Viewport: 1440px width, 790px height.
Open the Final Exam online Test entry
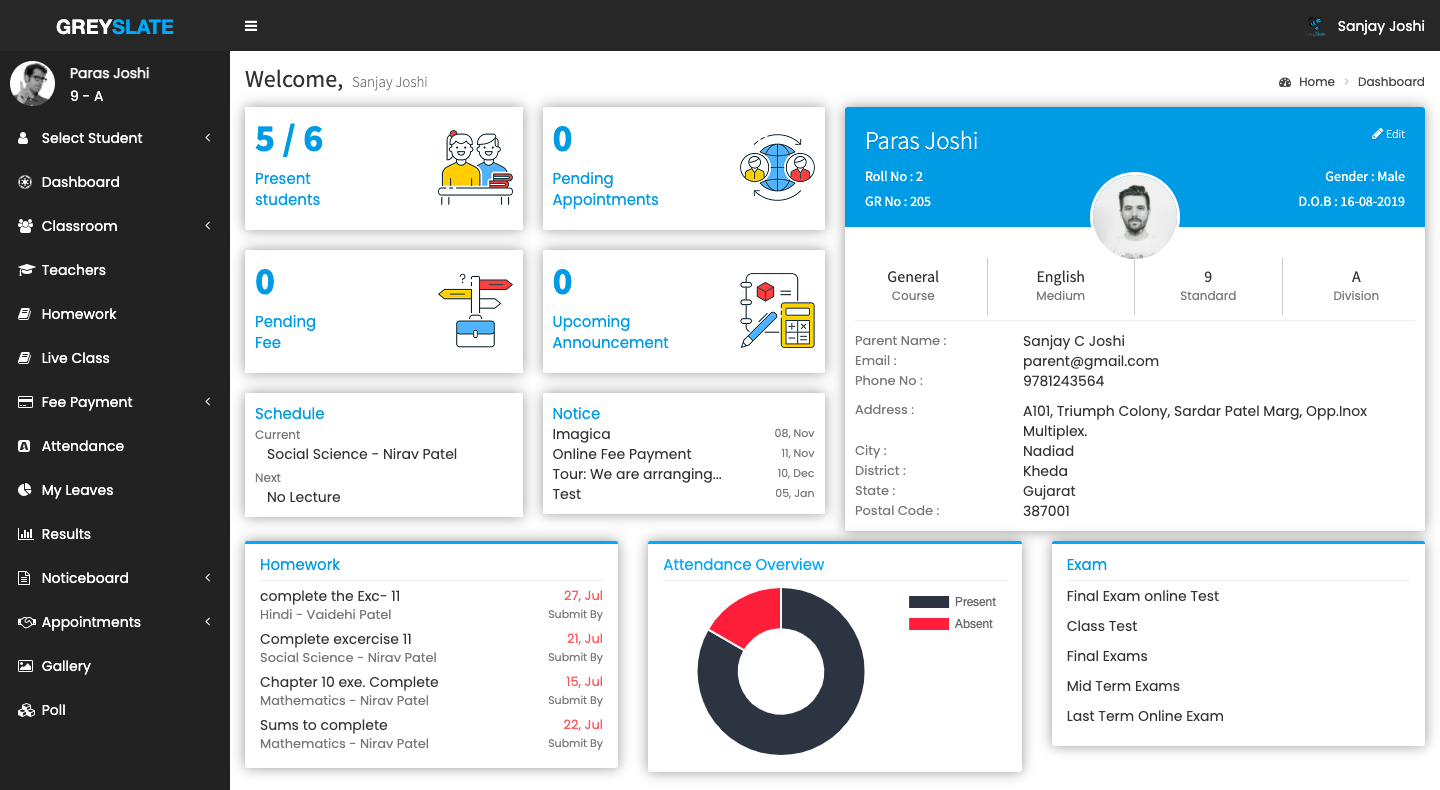(x=1142, y=596)
